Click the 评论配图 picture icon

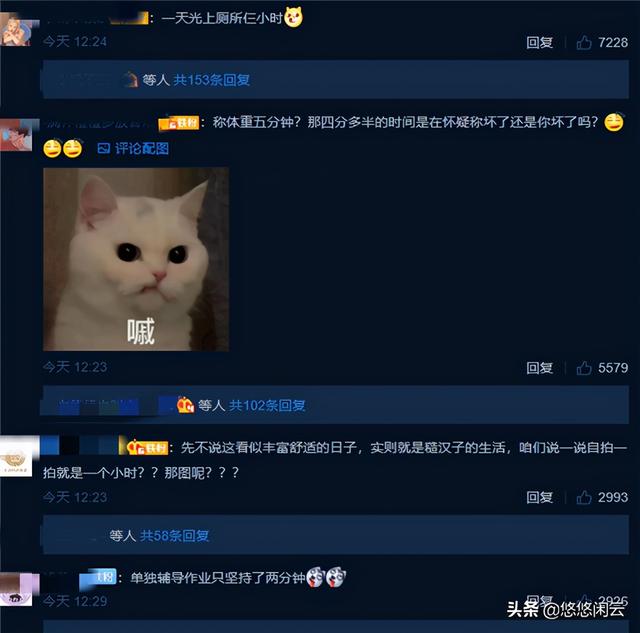tap(104, 148)
